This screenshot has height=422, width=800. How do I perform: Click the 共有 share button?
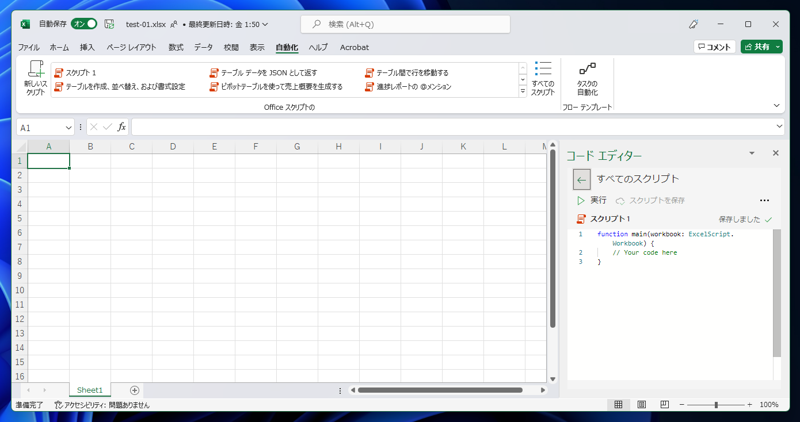tap(757, 47)
